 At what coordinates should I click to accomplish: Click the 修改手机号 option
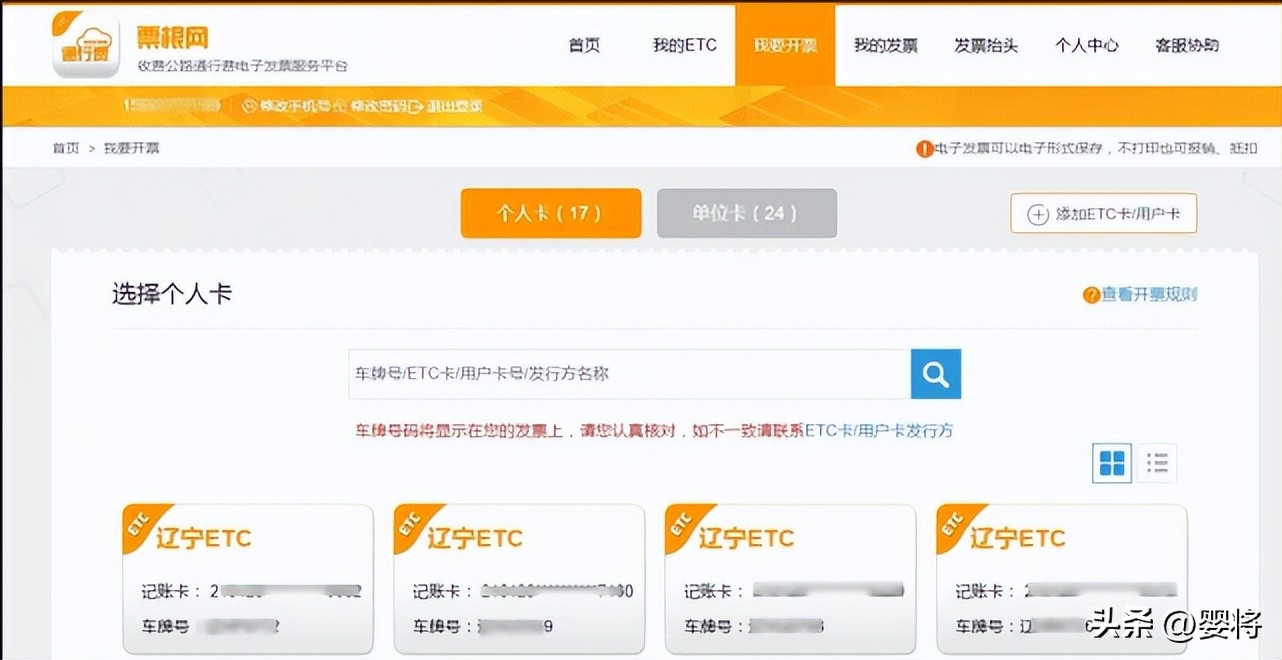point(292,105)
